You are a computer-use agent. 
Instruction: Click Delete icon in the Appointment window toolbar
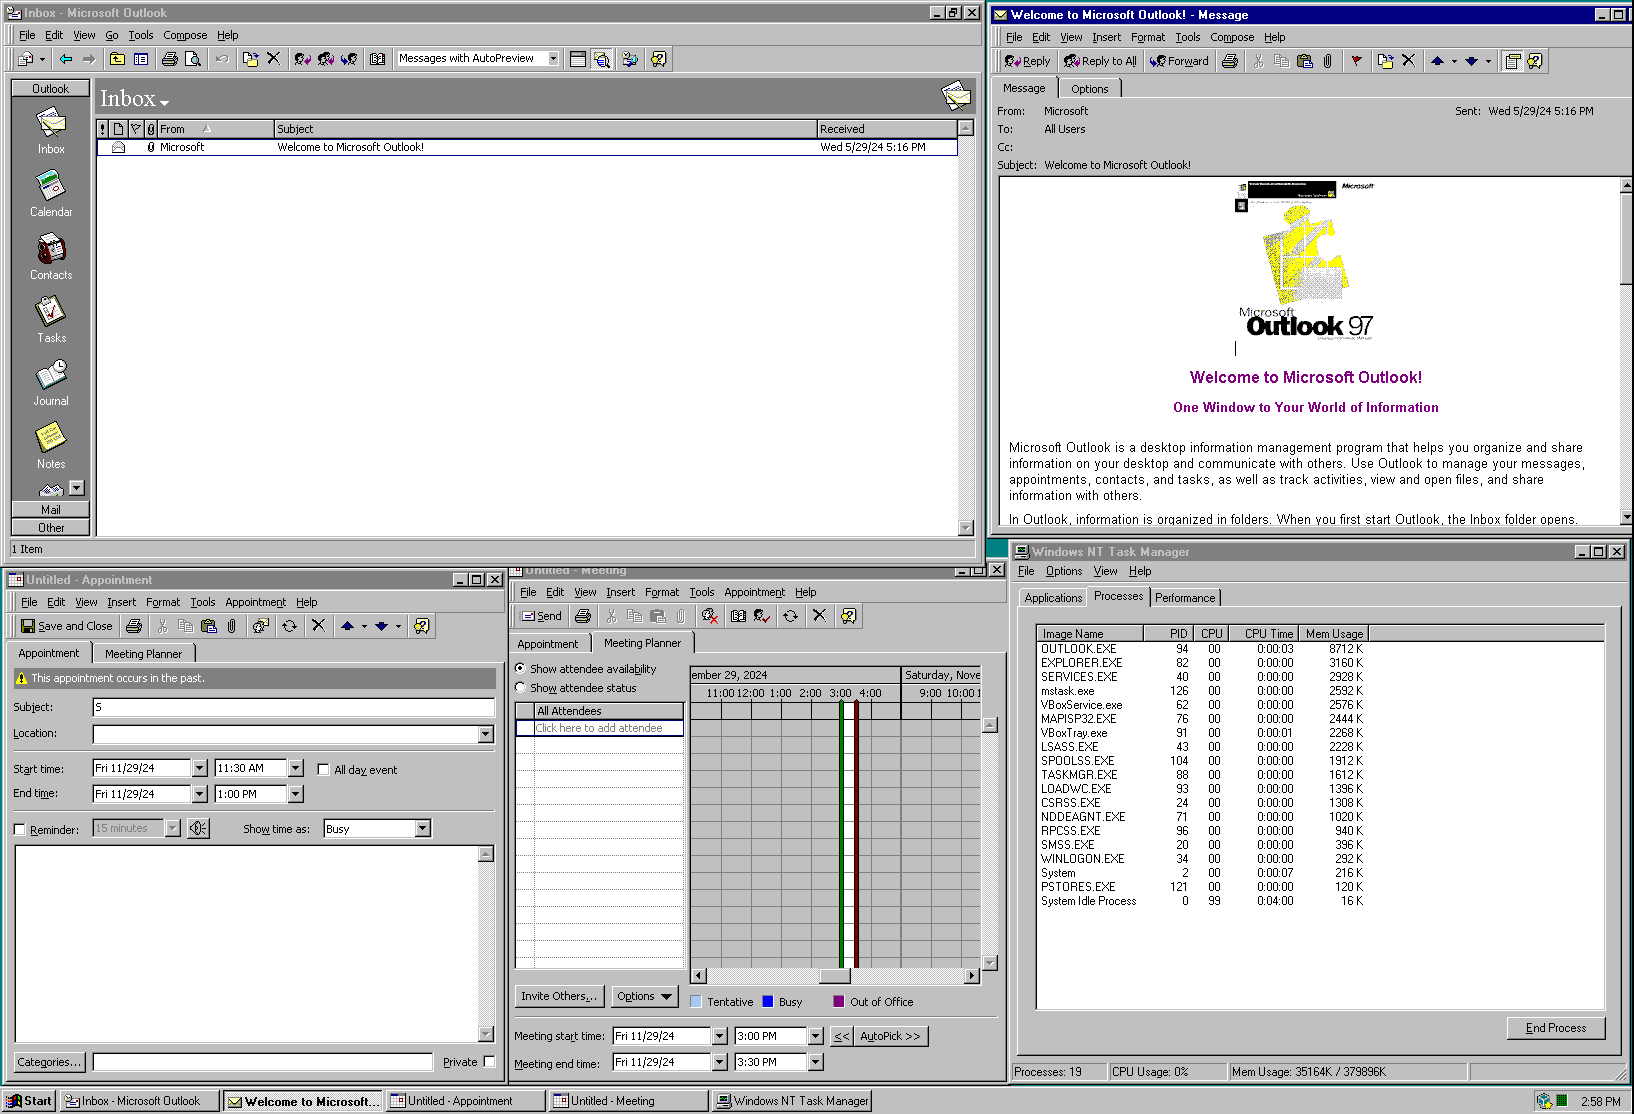[x=318, y=626]
